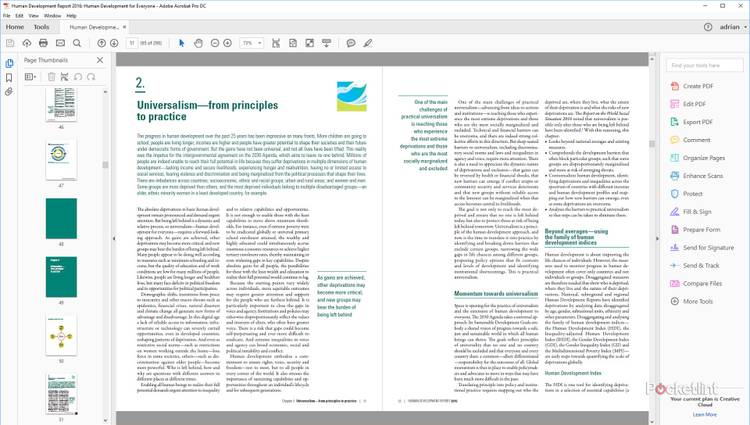Open the adrian account dropdown
750x425 pixels.
click(733, 27)
